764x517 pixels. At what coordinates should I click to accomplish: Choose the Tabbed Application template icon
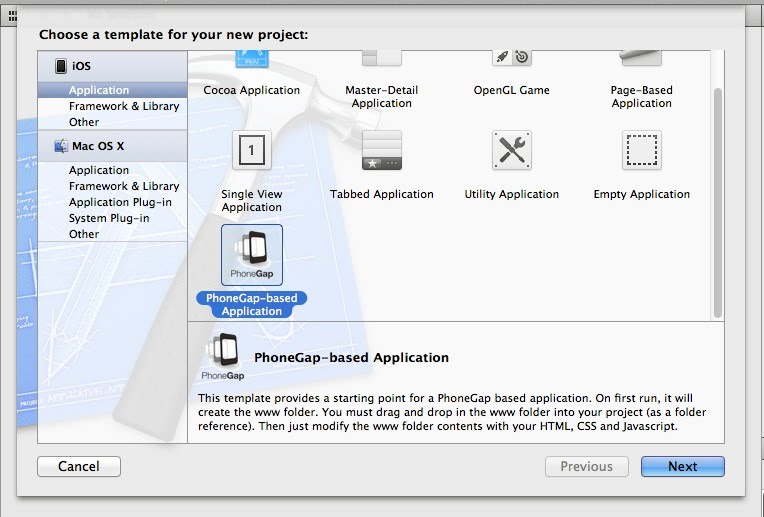pyautogui.click(x=381, y=151)
